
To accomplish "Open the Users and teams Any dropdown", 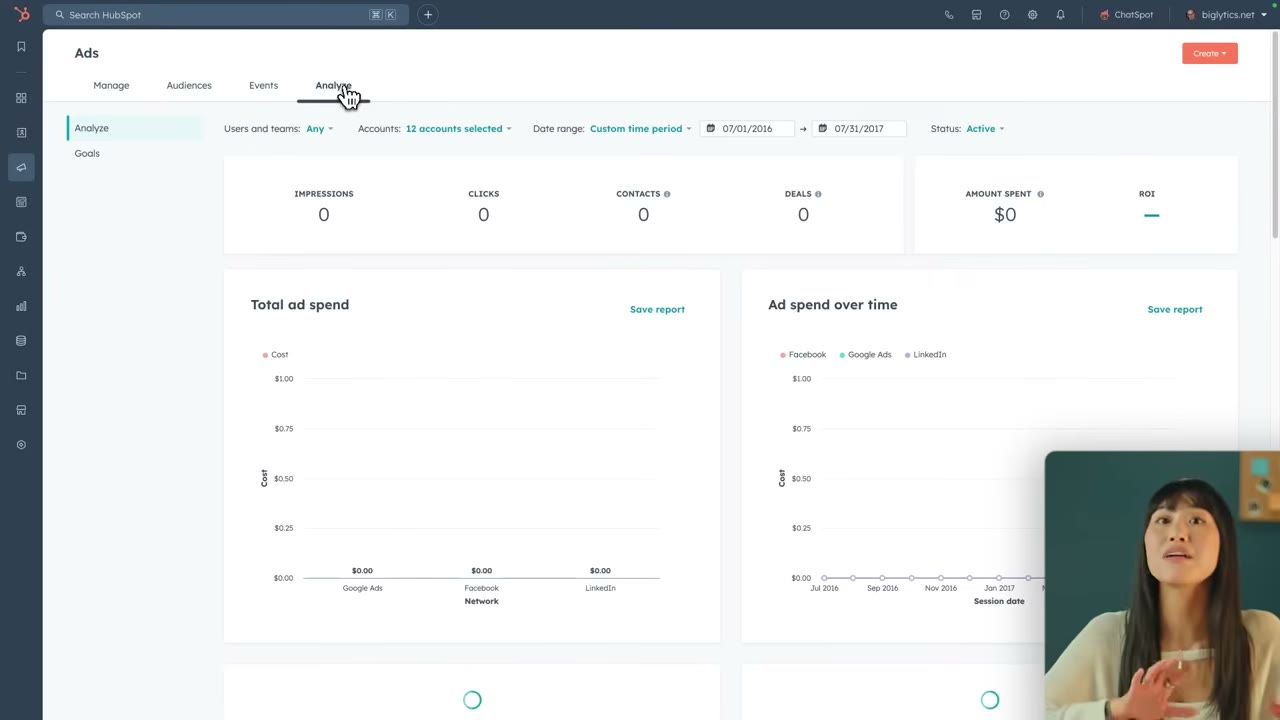I will (x=319, y=128).
